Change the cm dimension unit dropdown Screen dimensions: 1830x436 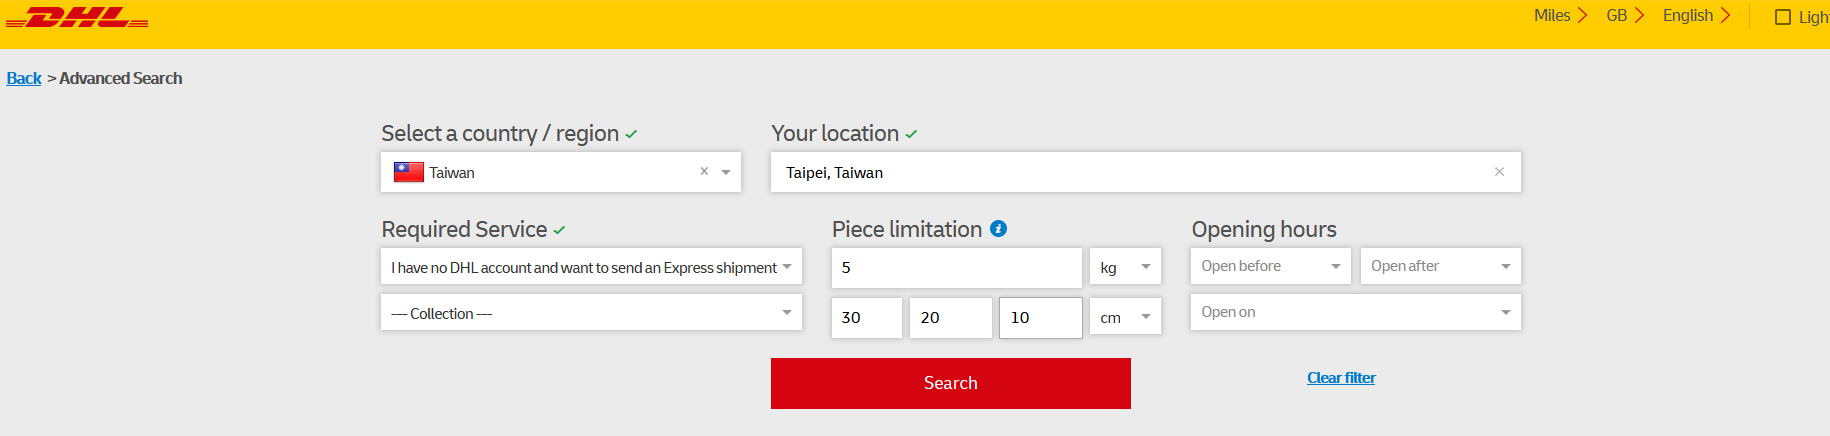1125,317
